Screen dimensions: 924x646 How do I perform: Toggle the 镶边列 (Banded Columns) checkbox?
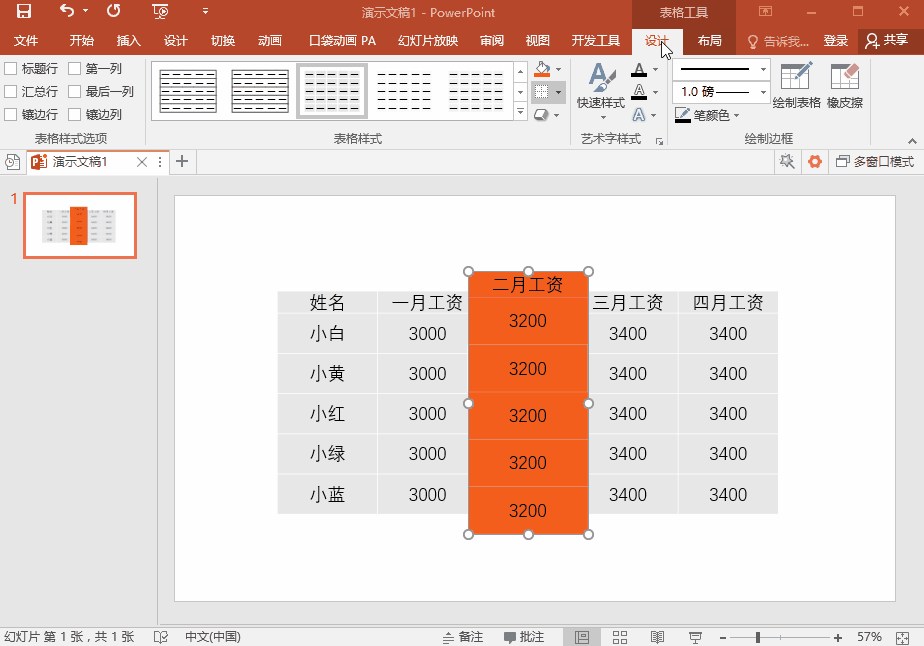click(75, 115)
